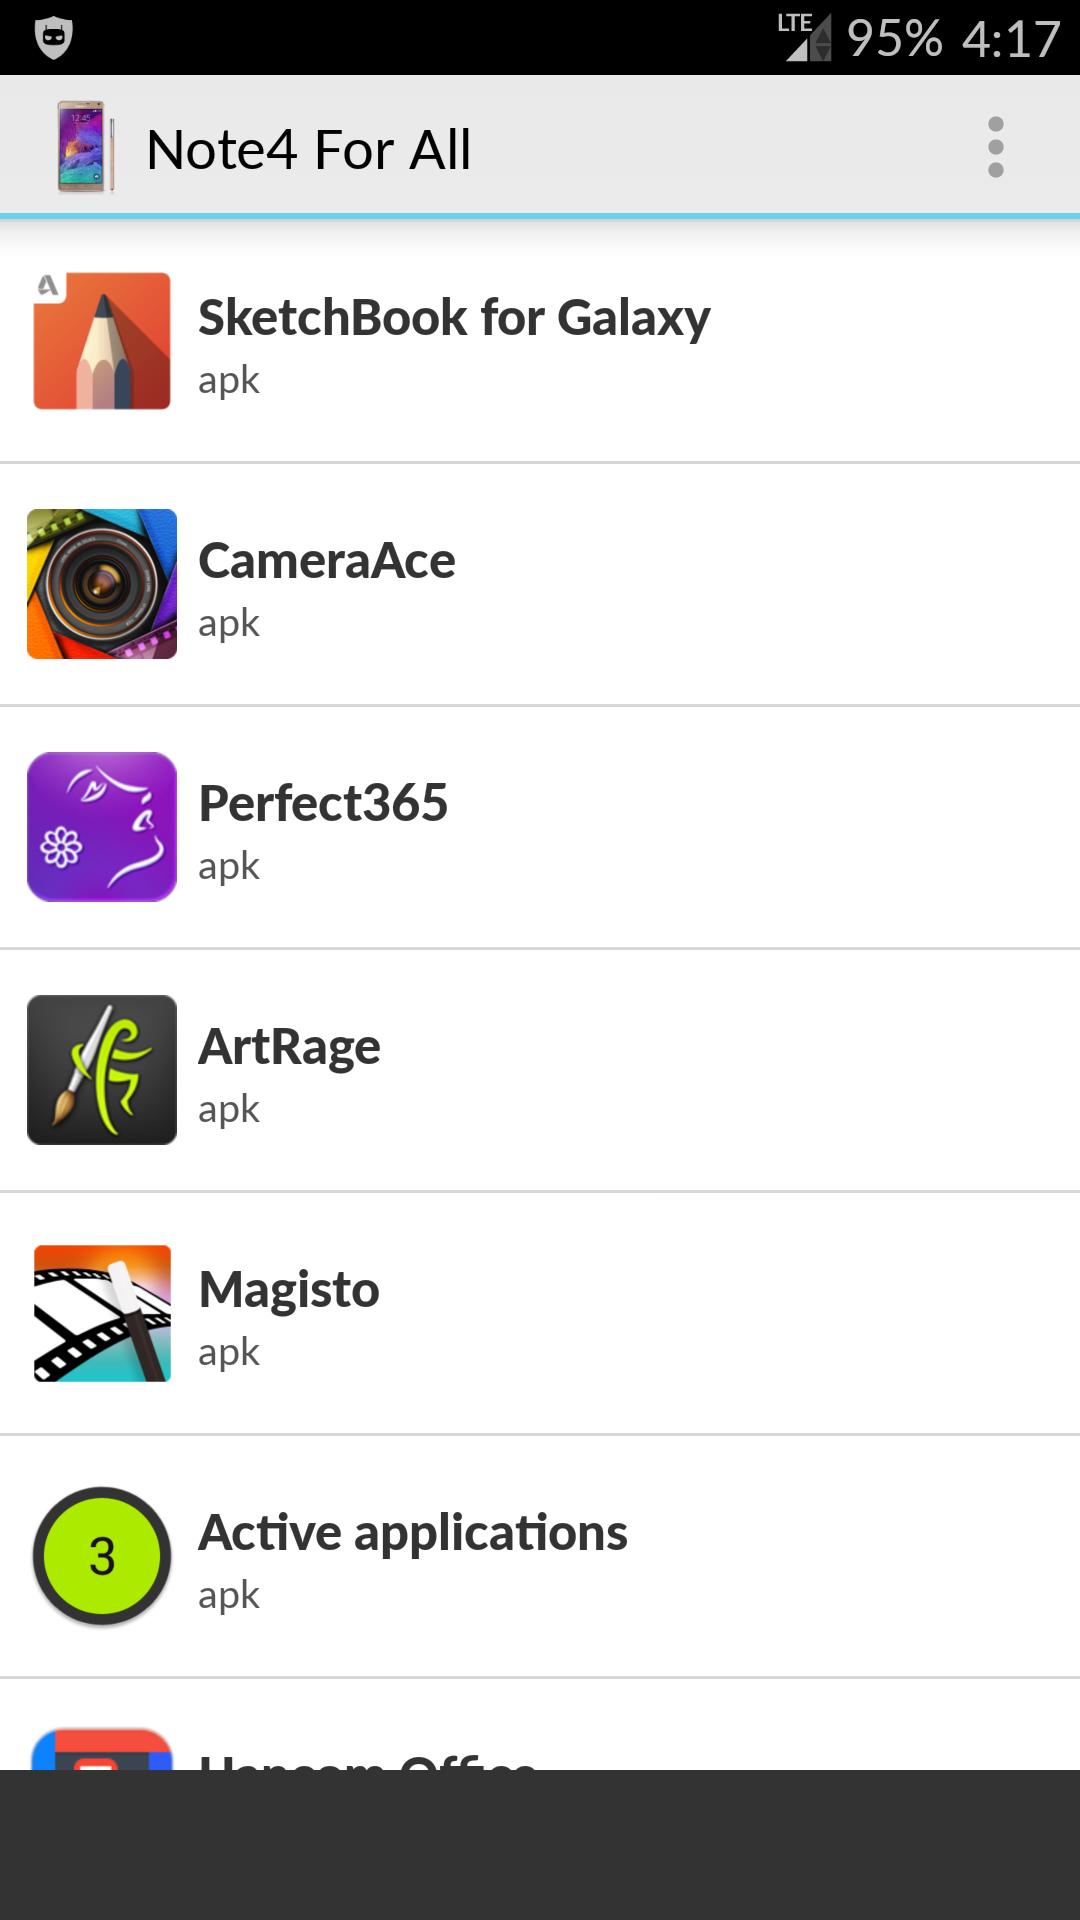The height and width of the screenshot is (1920, 1080).
Task: Tap the apk label under Magisto
Action: click(229, 1352)
